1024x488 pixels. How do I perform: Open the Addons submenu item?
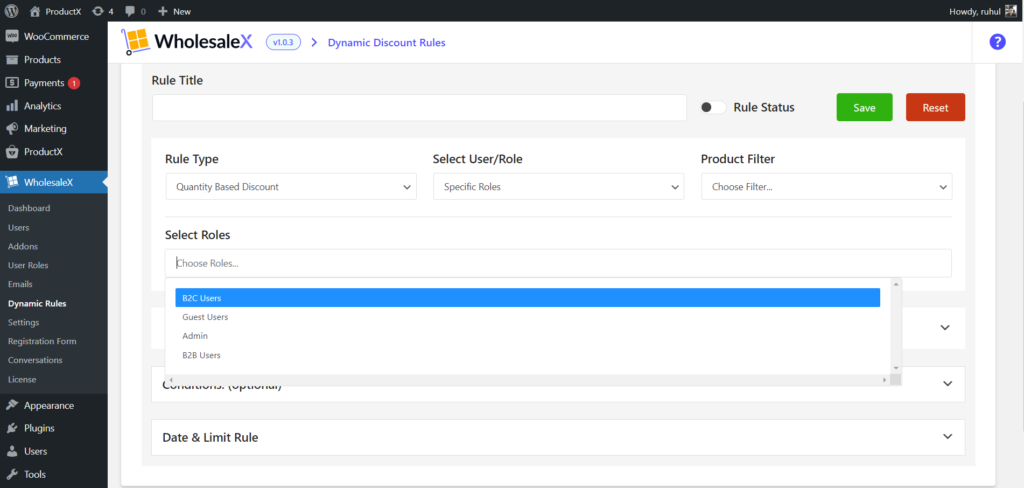23,246
